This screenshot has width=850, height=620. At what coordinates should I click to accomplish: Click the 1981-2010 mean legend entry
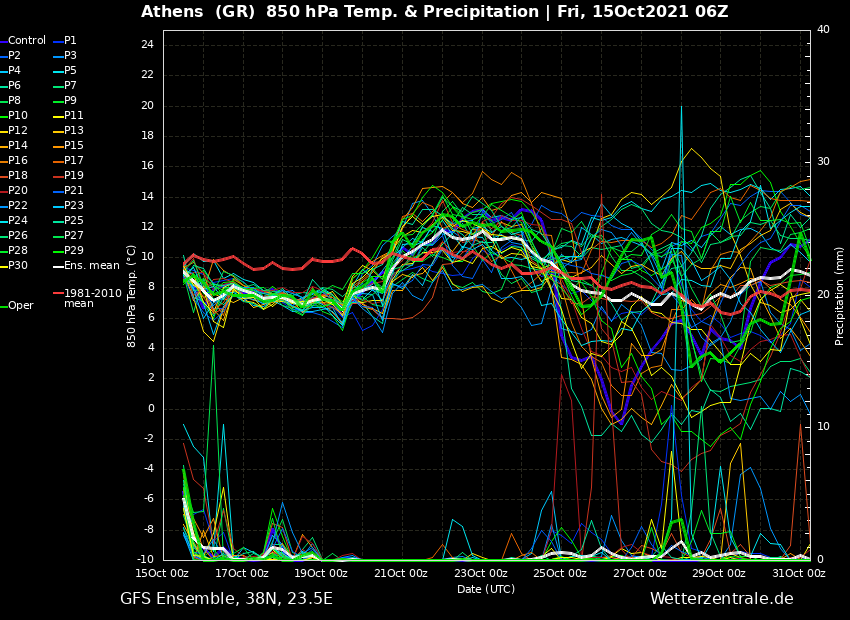point(92,298)
